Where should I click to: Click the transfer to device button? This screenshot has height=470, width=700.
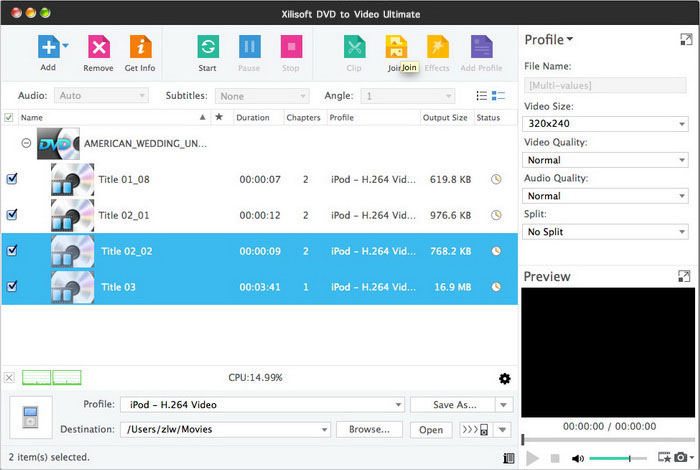[x=476, y=430]
